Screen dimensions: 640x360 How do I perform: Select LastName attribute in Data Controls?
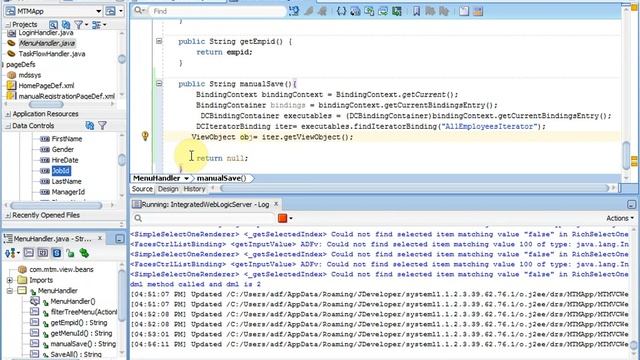point(66,181)
